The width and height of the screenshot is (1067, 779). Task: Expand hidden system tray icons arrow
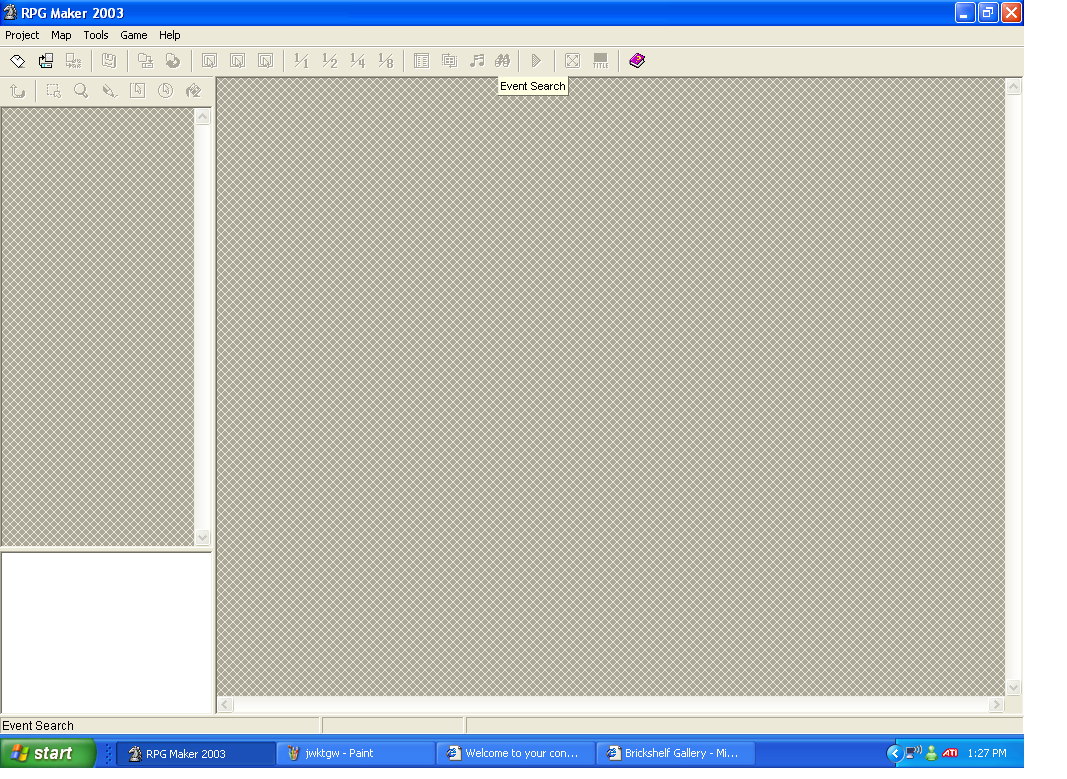click(894, 753)
